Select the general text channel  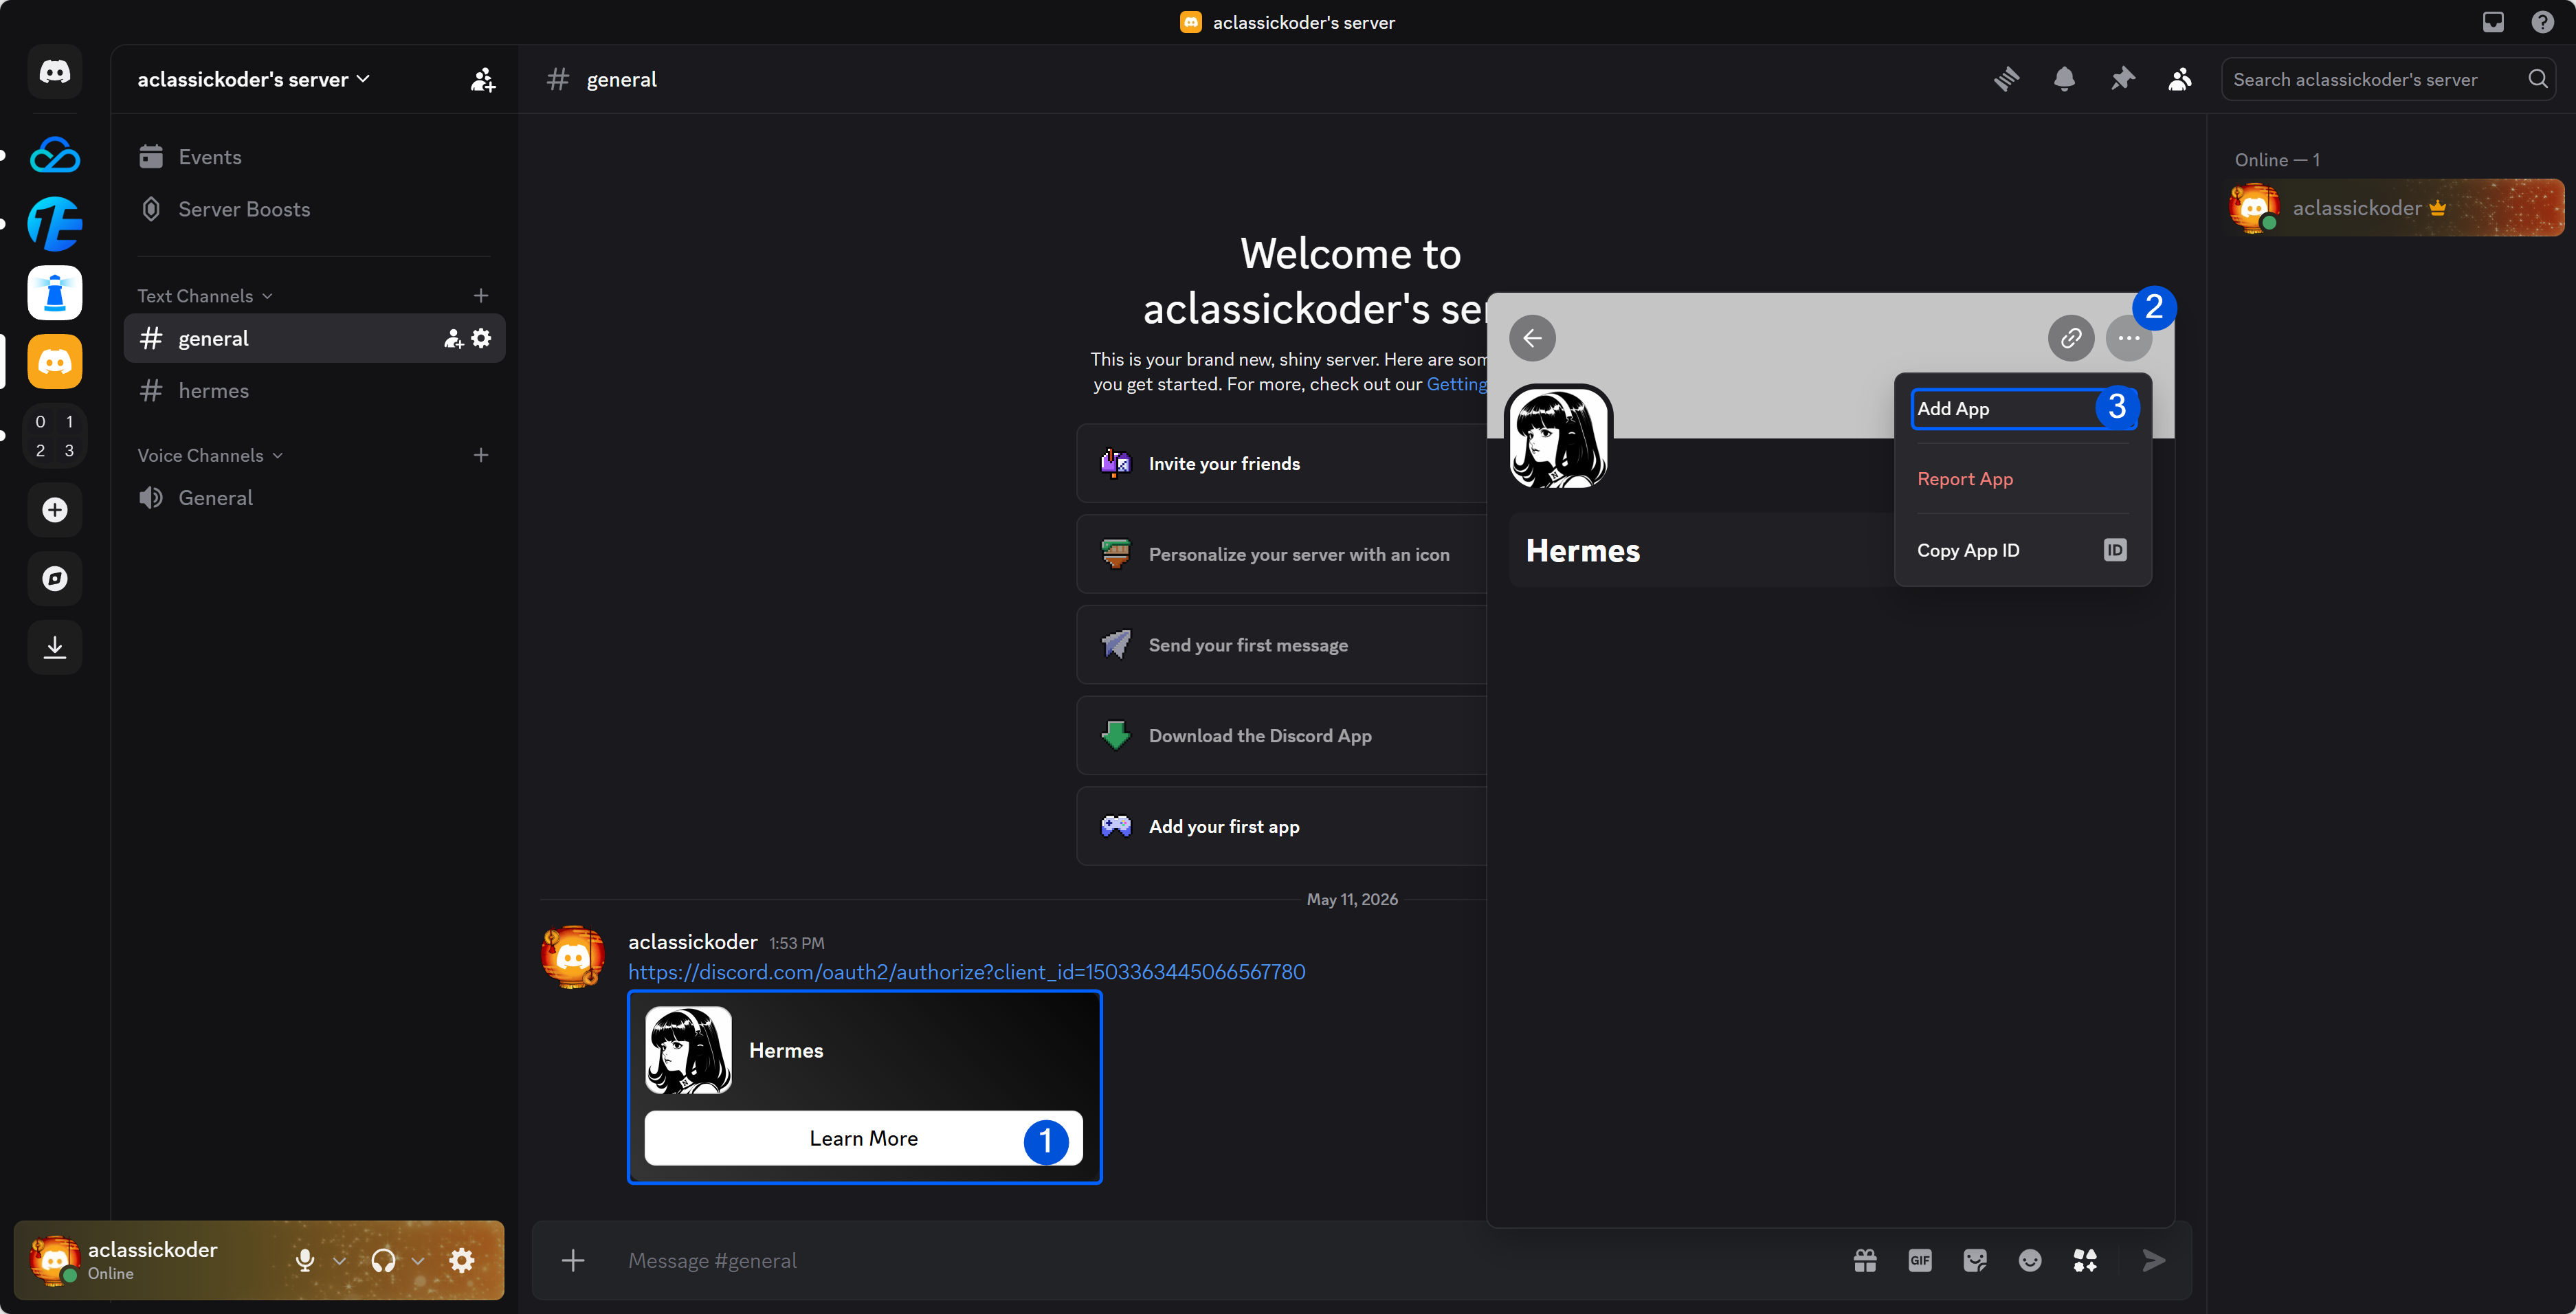(x=314, y=339)
